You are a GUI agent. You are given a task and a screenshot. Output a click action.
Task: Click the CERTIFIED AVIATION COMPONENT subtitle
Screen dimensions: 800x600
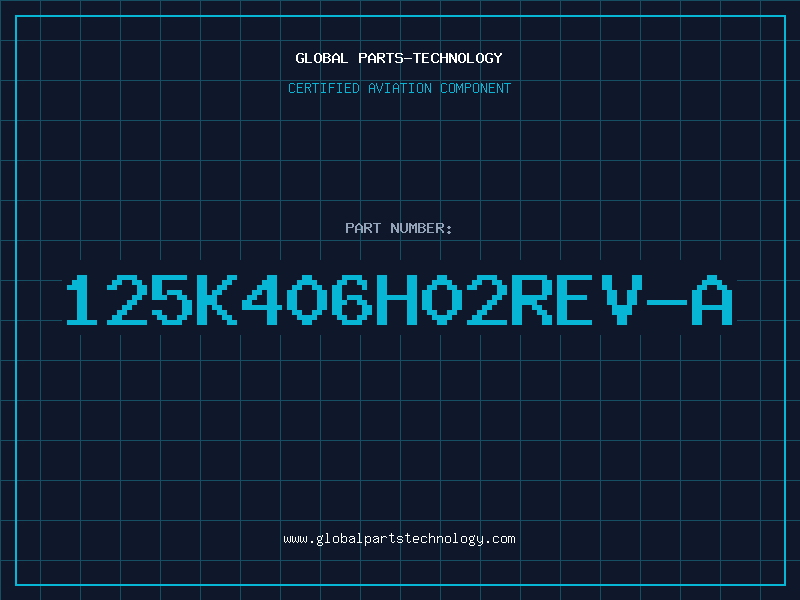click(399, 88)
